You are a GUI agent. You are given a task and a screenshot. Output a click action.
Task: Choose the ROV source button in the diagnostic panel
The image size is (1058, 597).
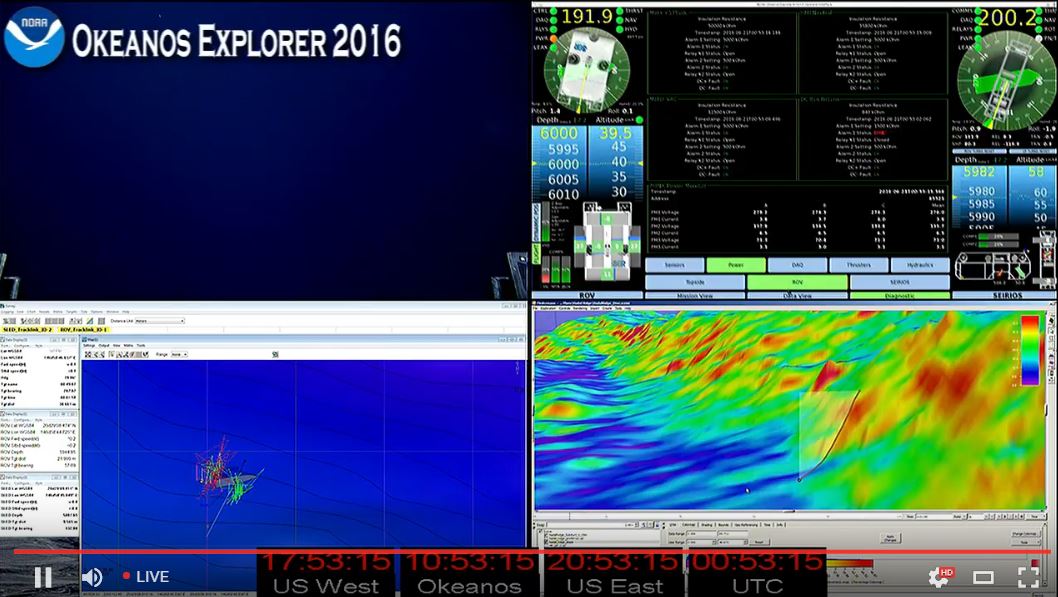point(797,282)
